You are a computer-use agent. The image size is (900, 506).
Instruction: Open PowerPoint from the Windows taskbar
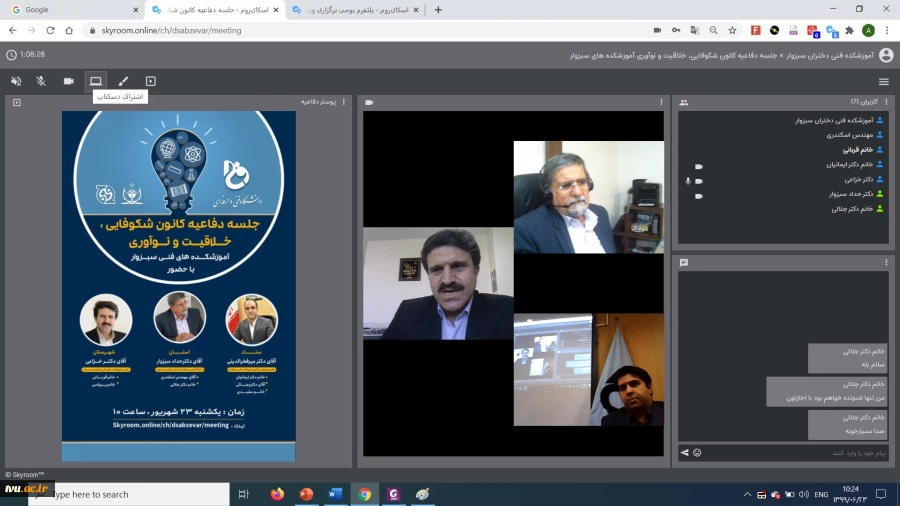[x=306, y=494]
